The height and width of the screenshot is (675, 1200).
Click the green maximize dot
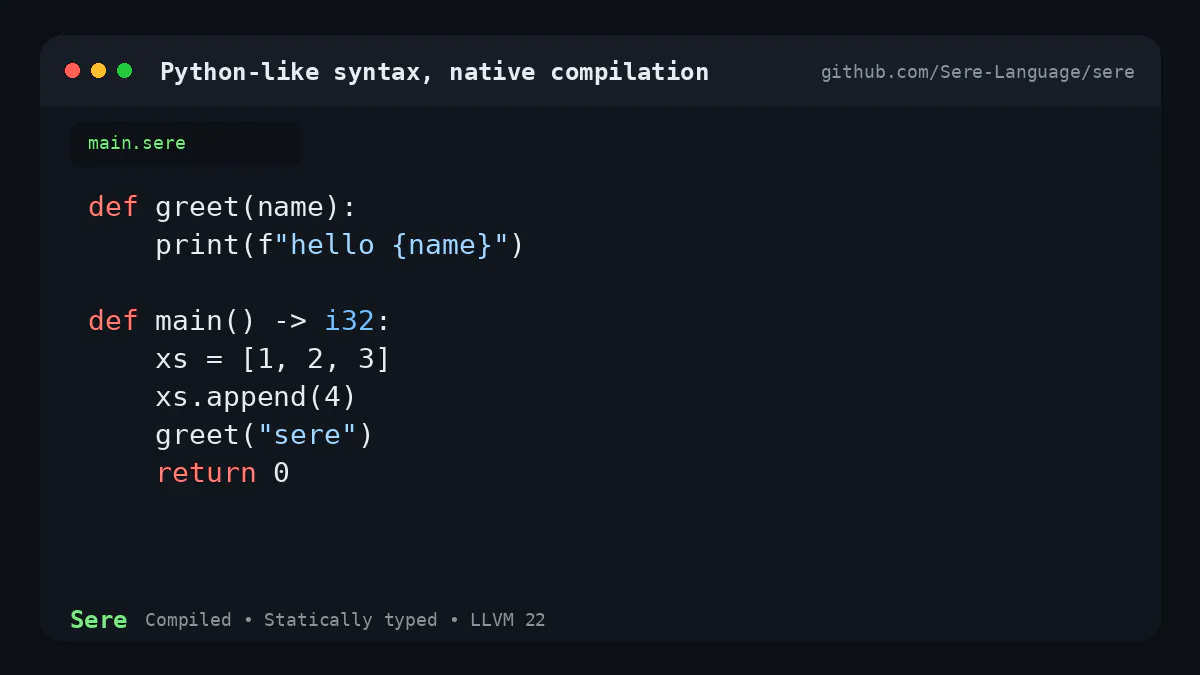[x=124, y=70]
